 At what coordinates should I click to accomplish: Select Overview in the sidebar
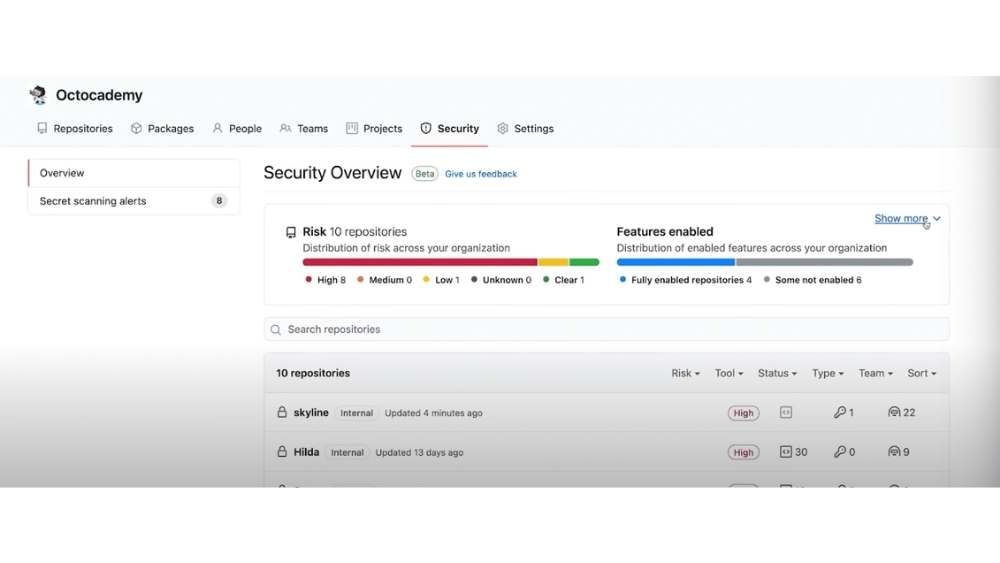pyautogui.click(x=134, y=173)
